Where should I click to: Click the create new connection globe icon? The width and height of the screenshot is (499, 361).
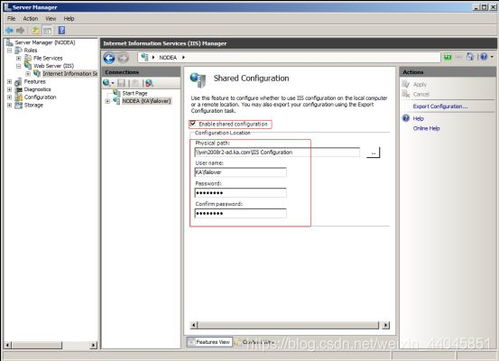click(x=106, y=83)
